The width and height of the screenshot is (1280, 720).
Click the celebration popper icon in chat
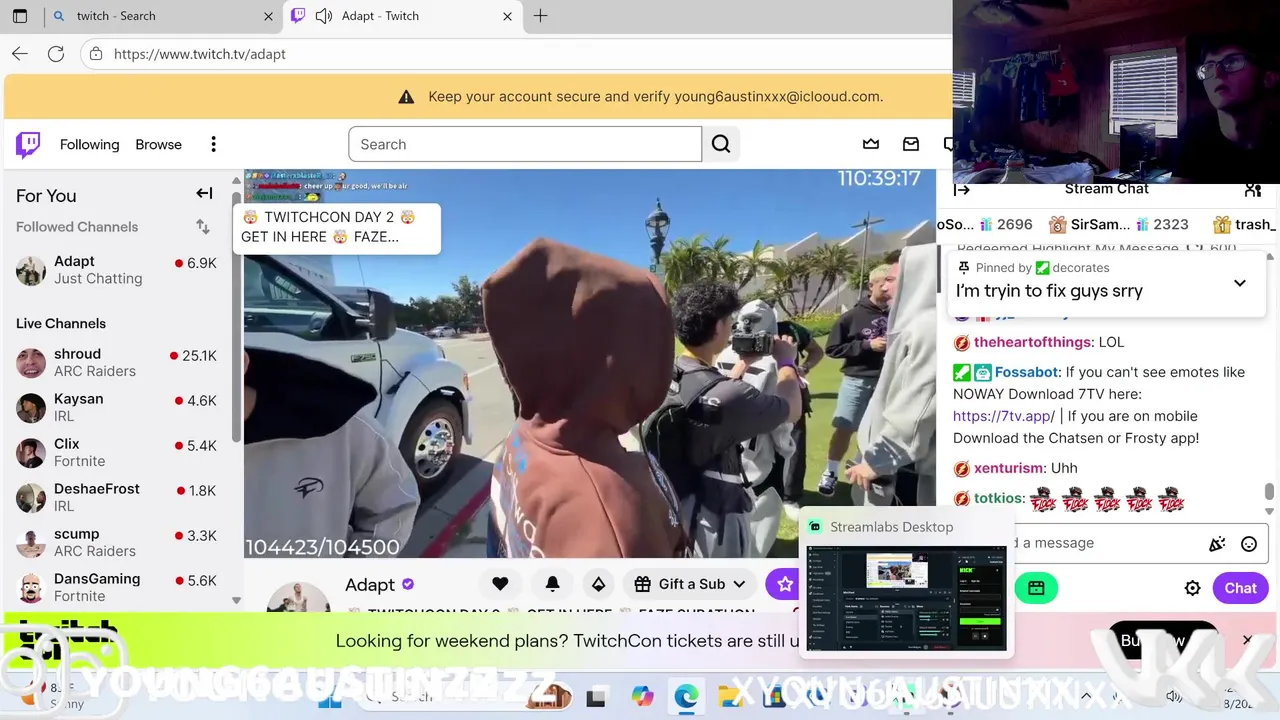tap(1217, 544)
